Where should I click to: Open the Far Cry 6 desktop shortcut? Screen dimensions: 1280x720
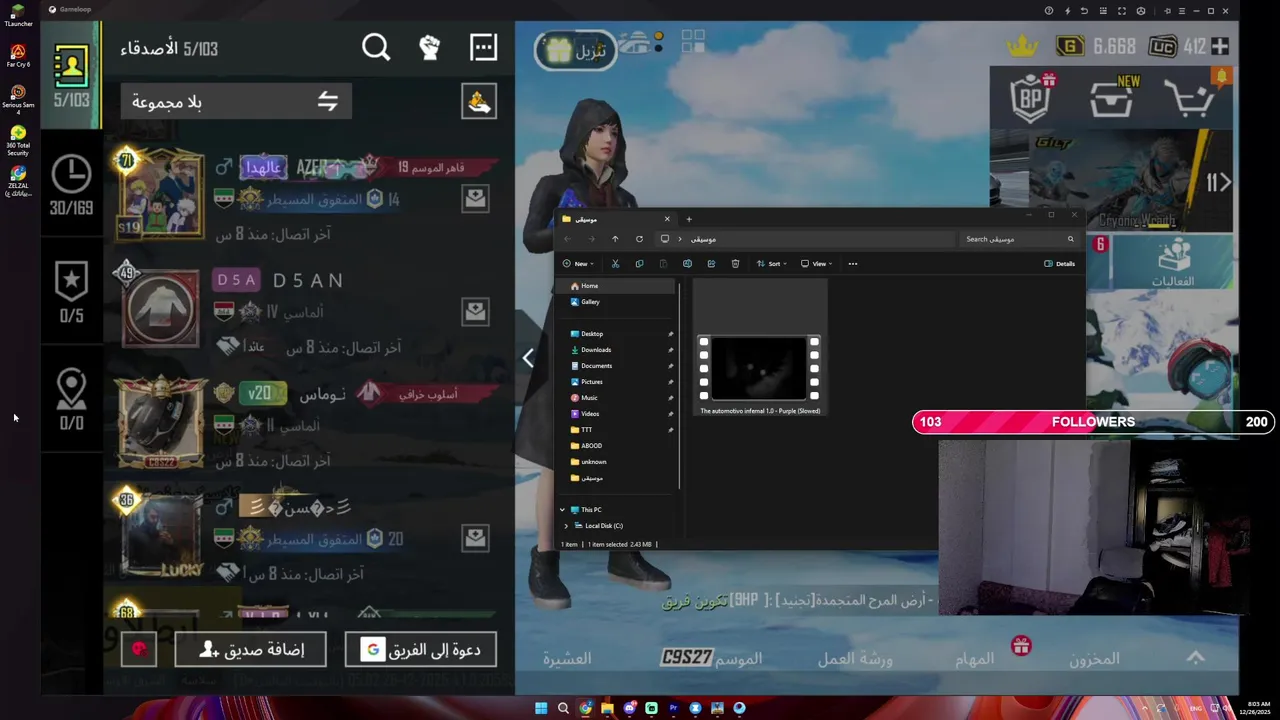click(18, 55)
